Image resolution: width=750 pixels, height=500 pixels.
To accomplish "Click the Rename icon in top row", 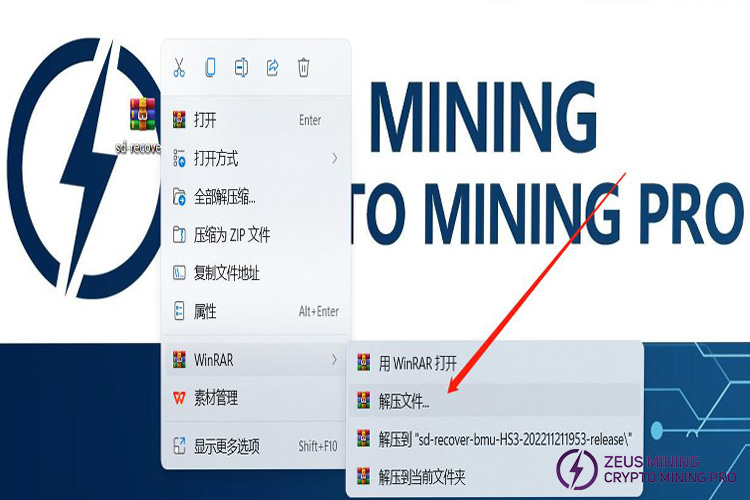I will point(241,68).
